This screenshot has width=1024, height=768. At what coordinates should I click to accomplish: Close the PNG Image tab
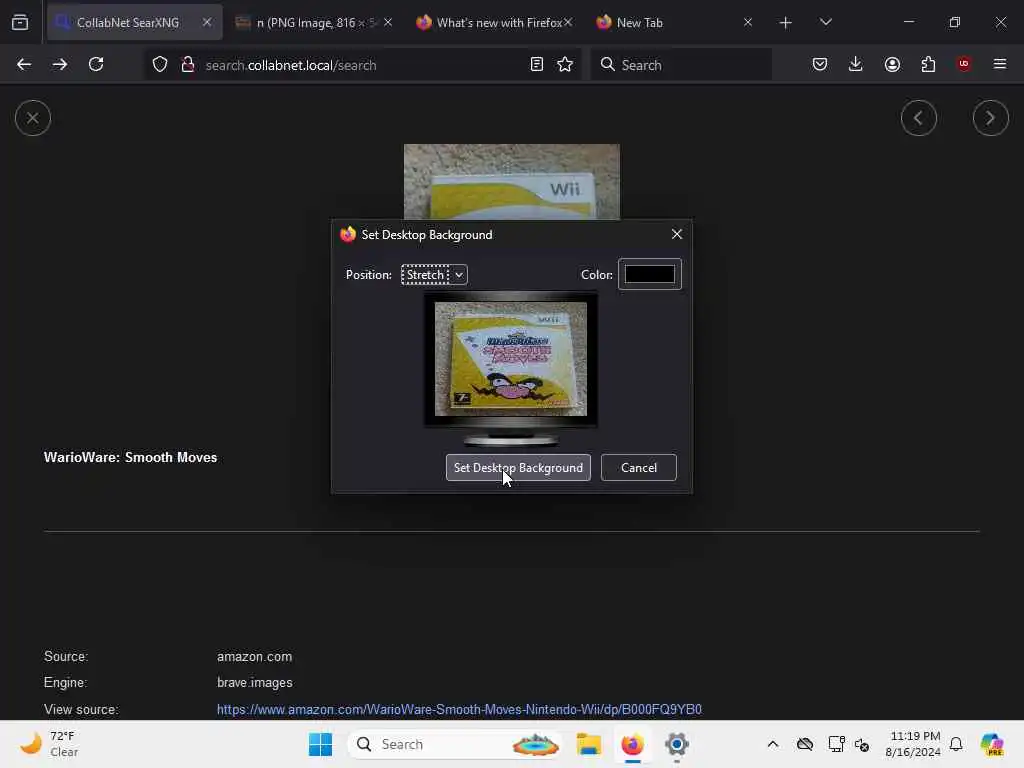[388, 22]
